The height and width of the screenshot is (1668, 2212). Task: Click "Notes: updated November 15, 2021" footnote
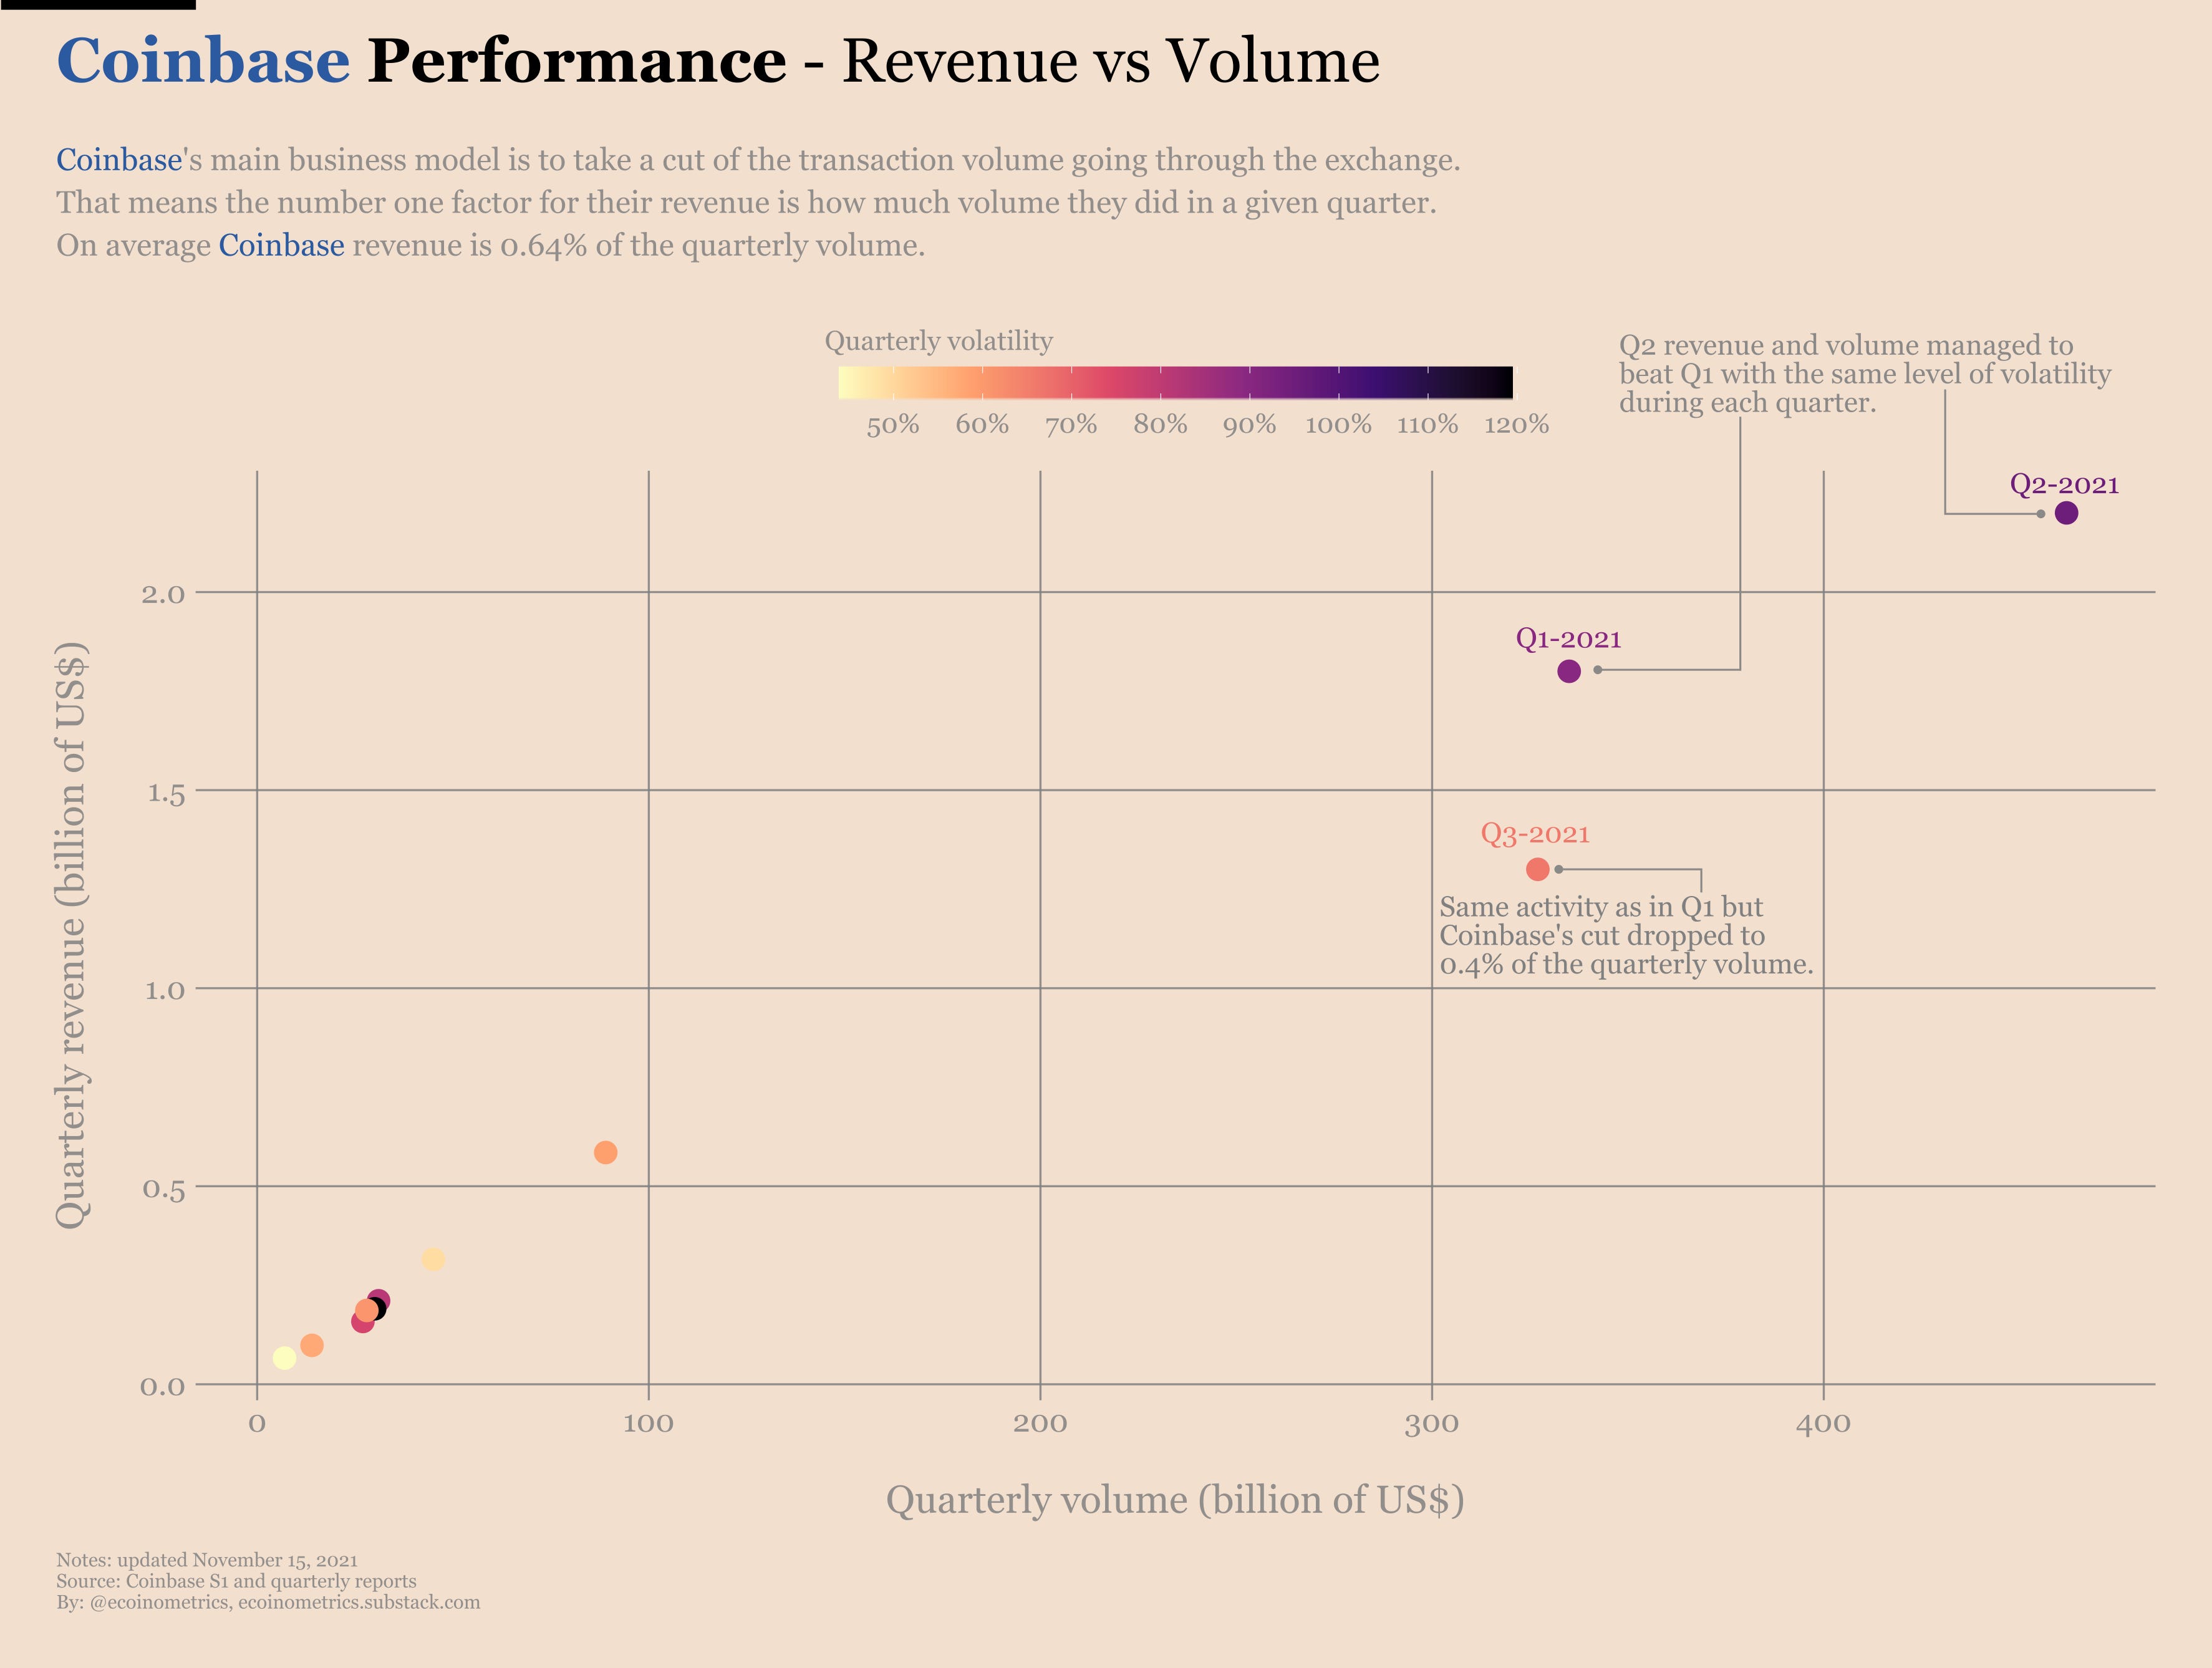(x=207, y=1560)
